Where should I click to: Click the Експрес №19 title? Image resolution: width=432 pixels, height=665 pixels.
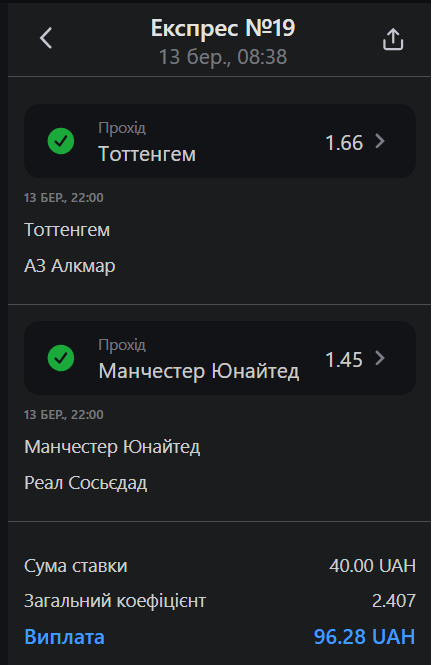tap(223, 28)
